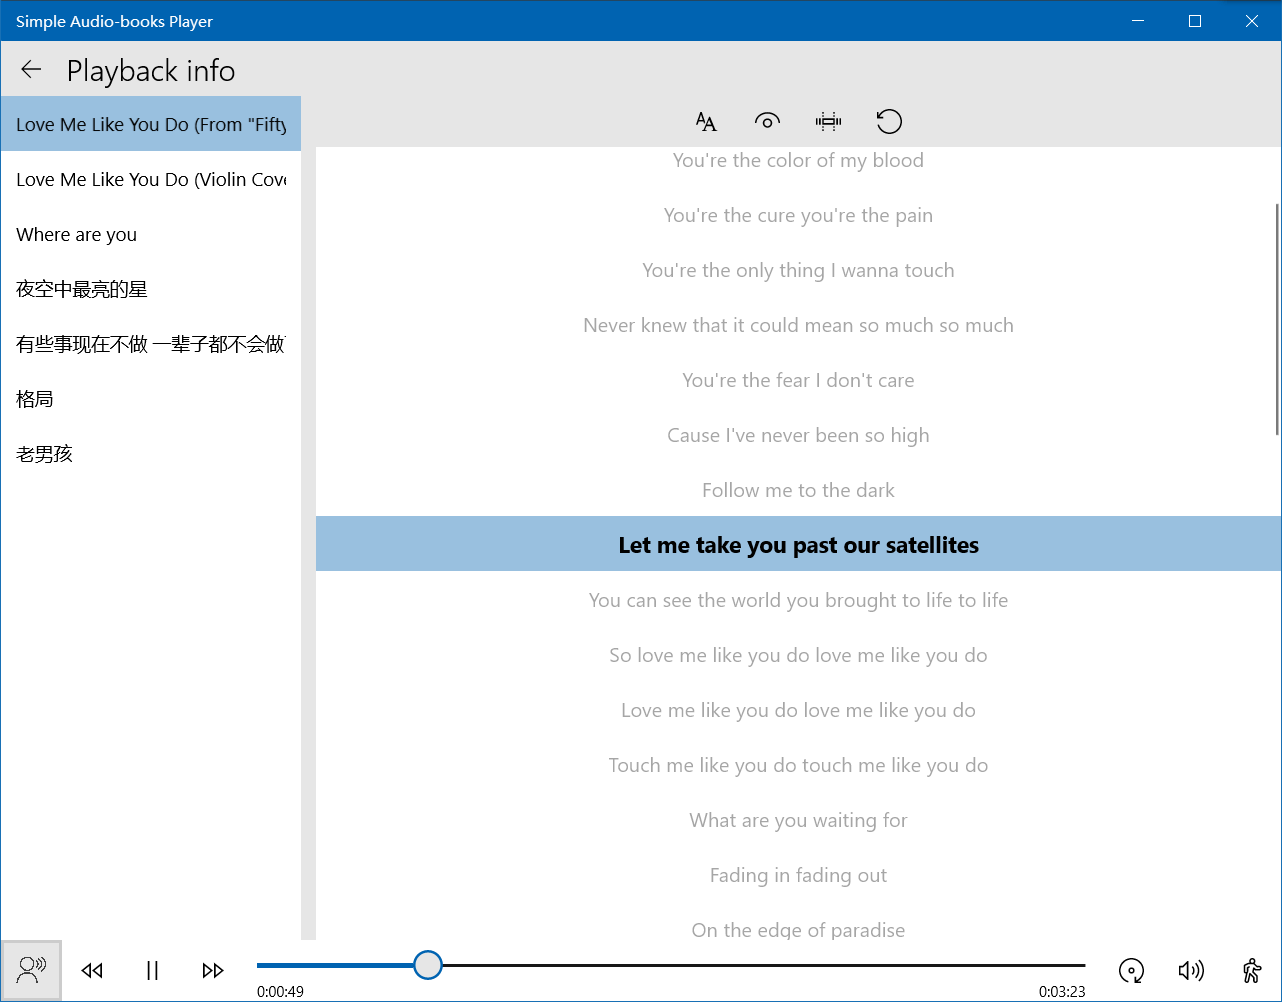This screenshot has width=1282, height=1002.
Task: Click the circular reset arrow icon
Action: [x=889, y=122]
